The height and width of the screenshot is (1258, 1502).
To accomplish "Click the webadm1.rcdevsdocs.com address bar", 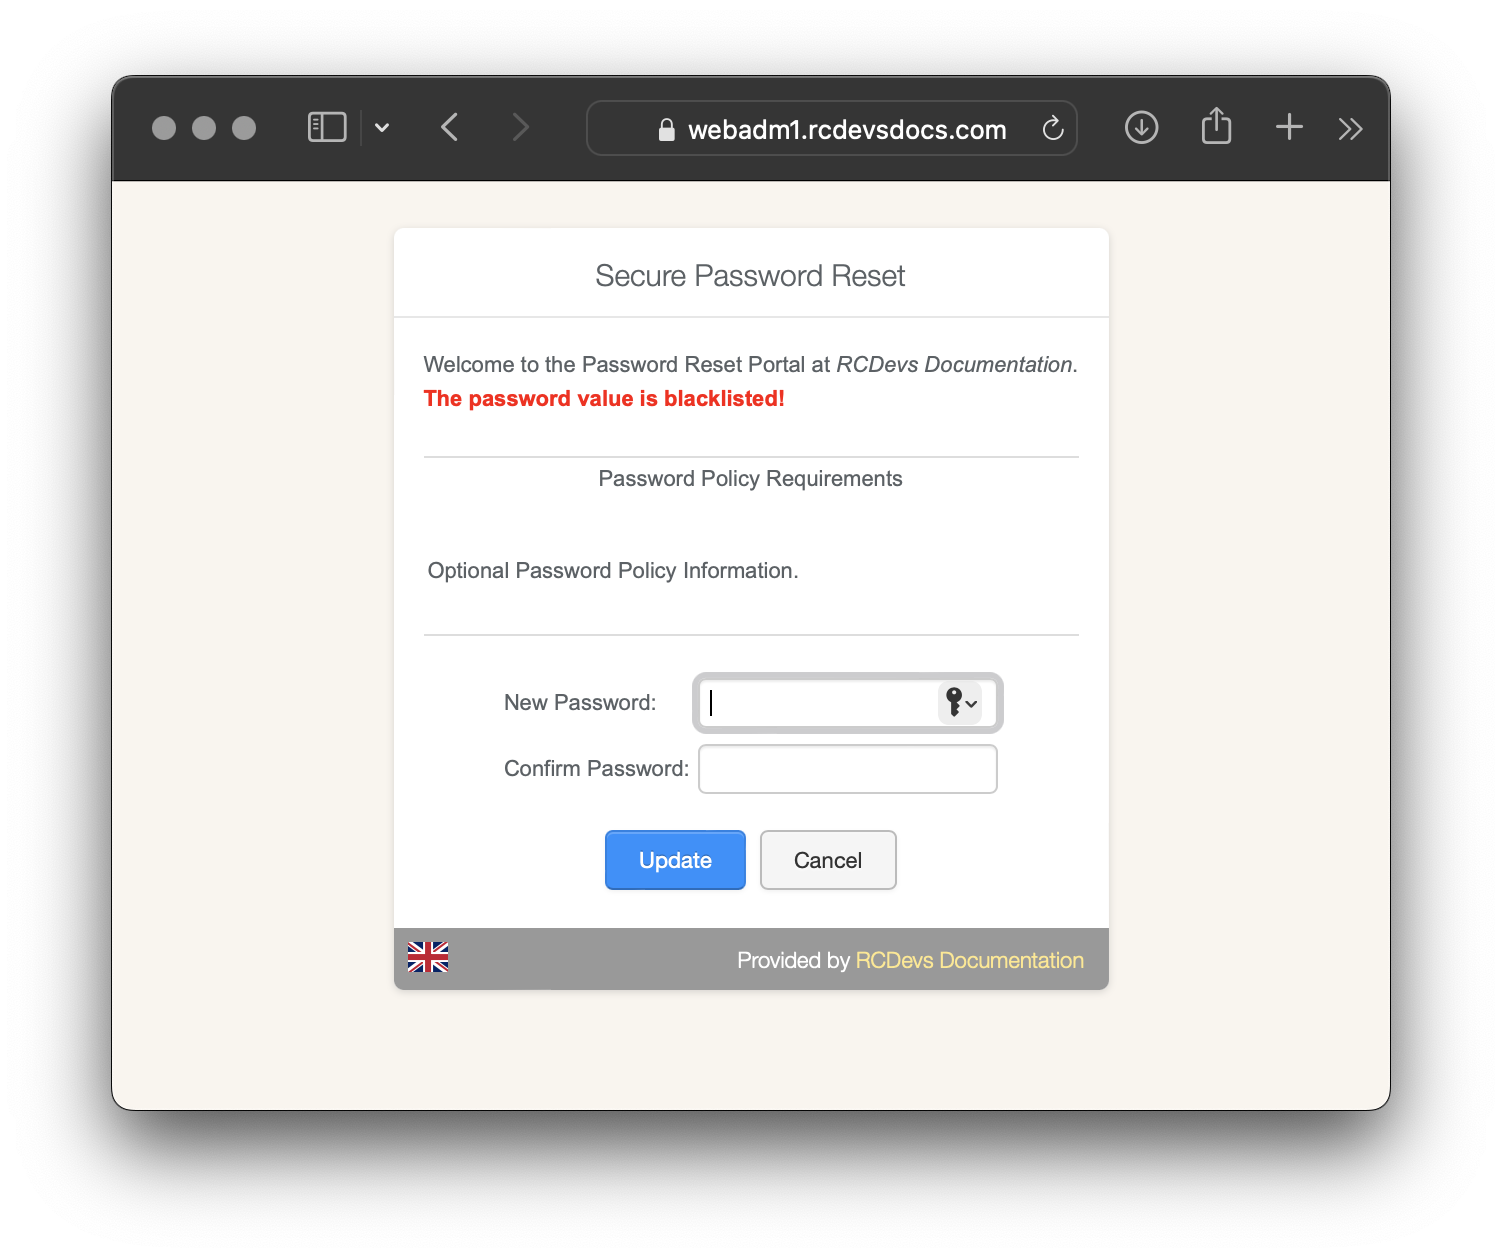I will tap(846, 130).
